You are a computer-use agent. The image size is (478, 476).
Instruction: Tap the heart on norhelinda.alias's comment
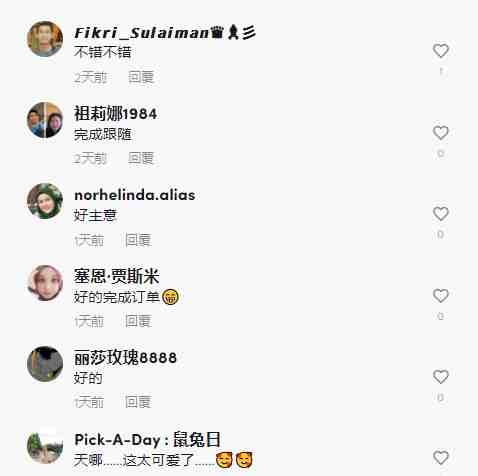coord(441,214)
